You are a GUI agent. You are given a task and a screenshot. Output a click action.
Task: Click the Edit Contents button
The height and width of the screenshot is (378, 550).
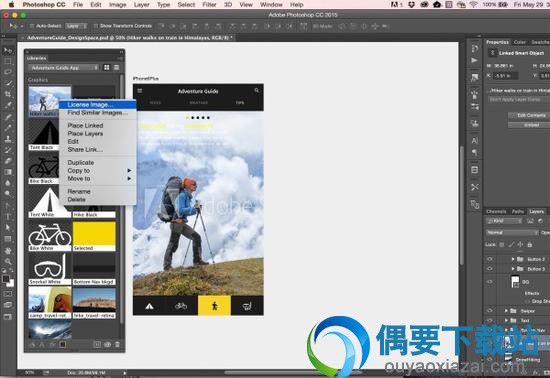point(531,115)
